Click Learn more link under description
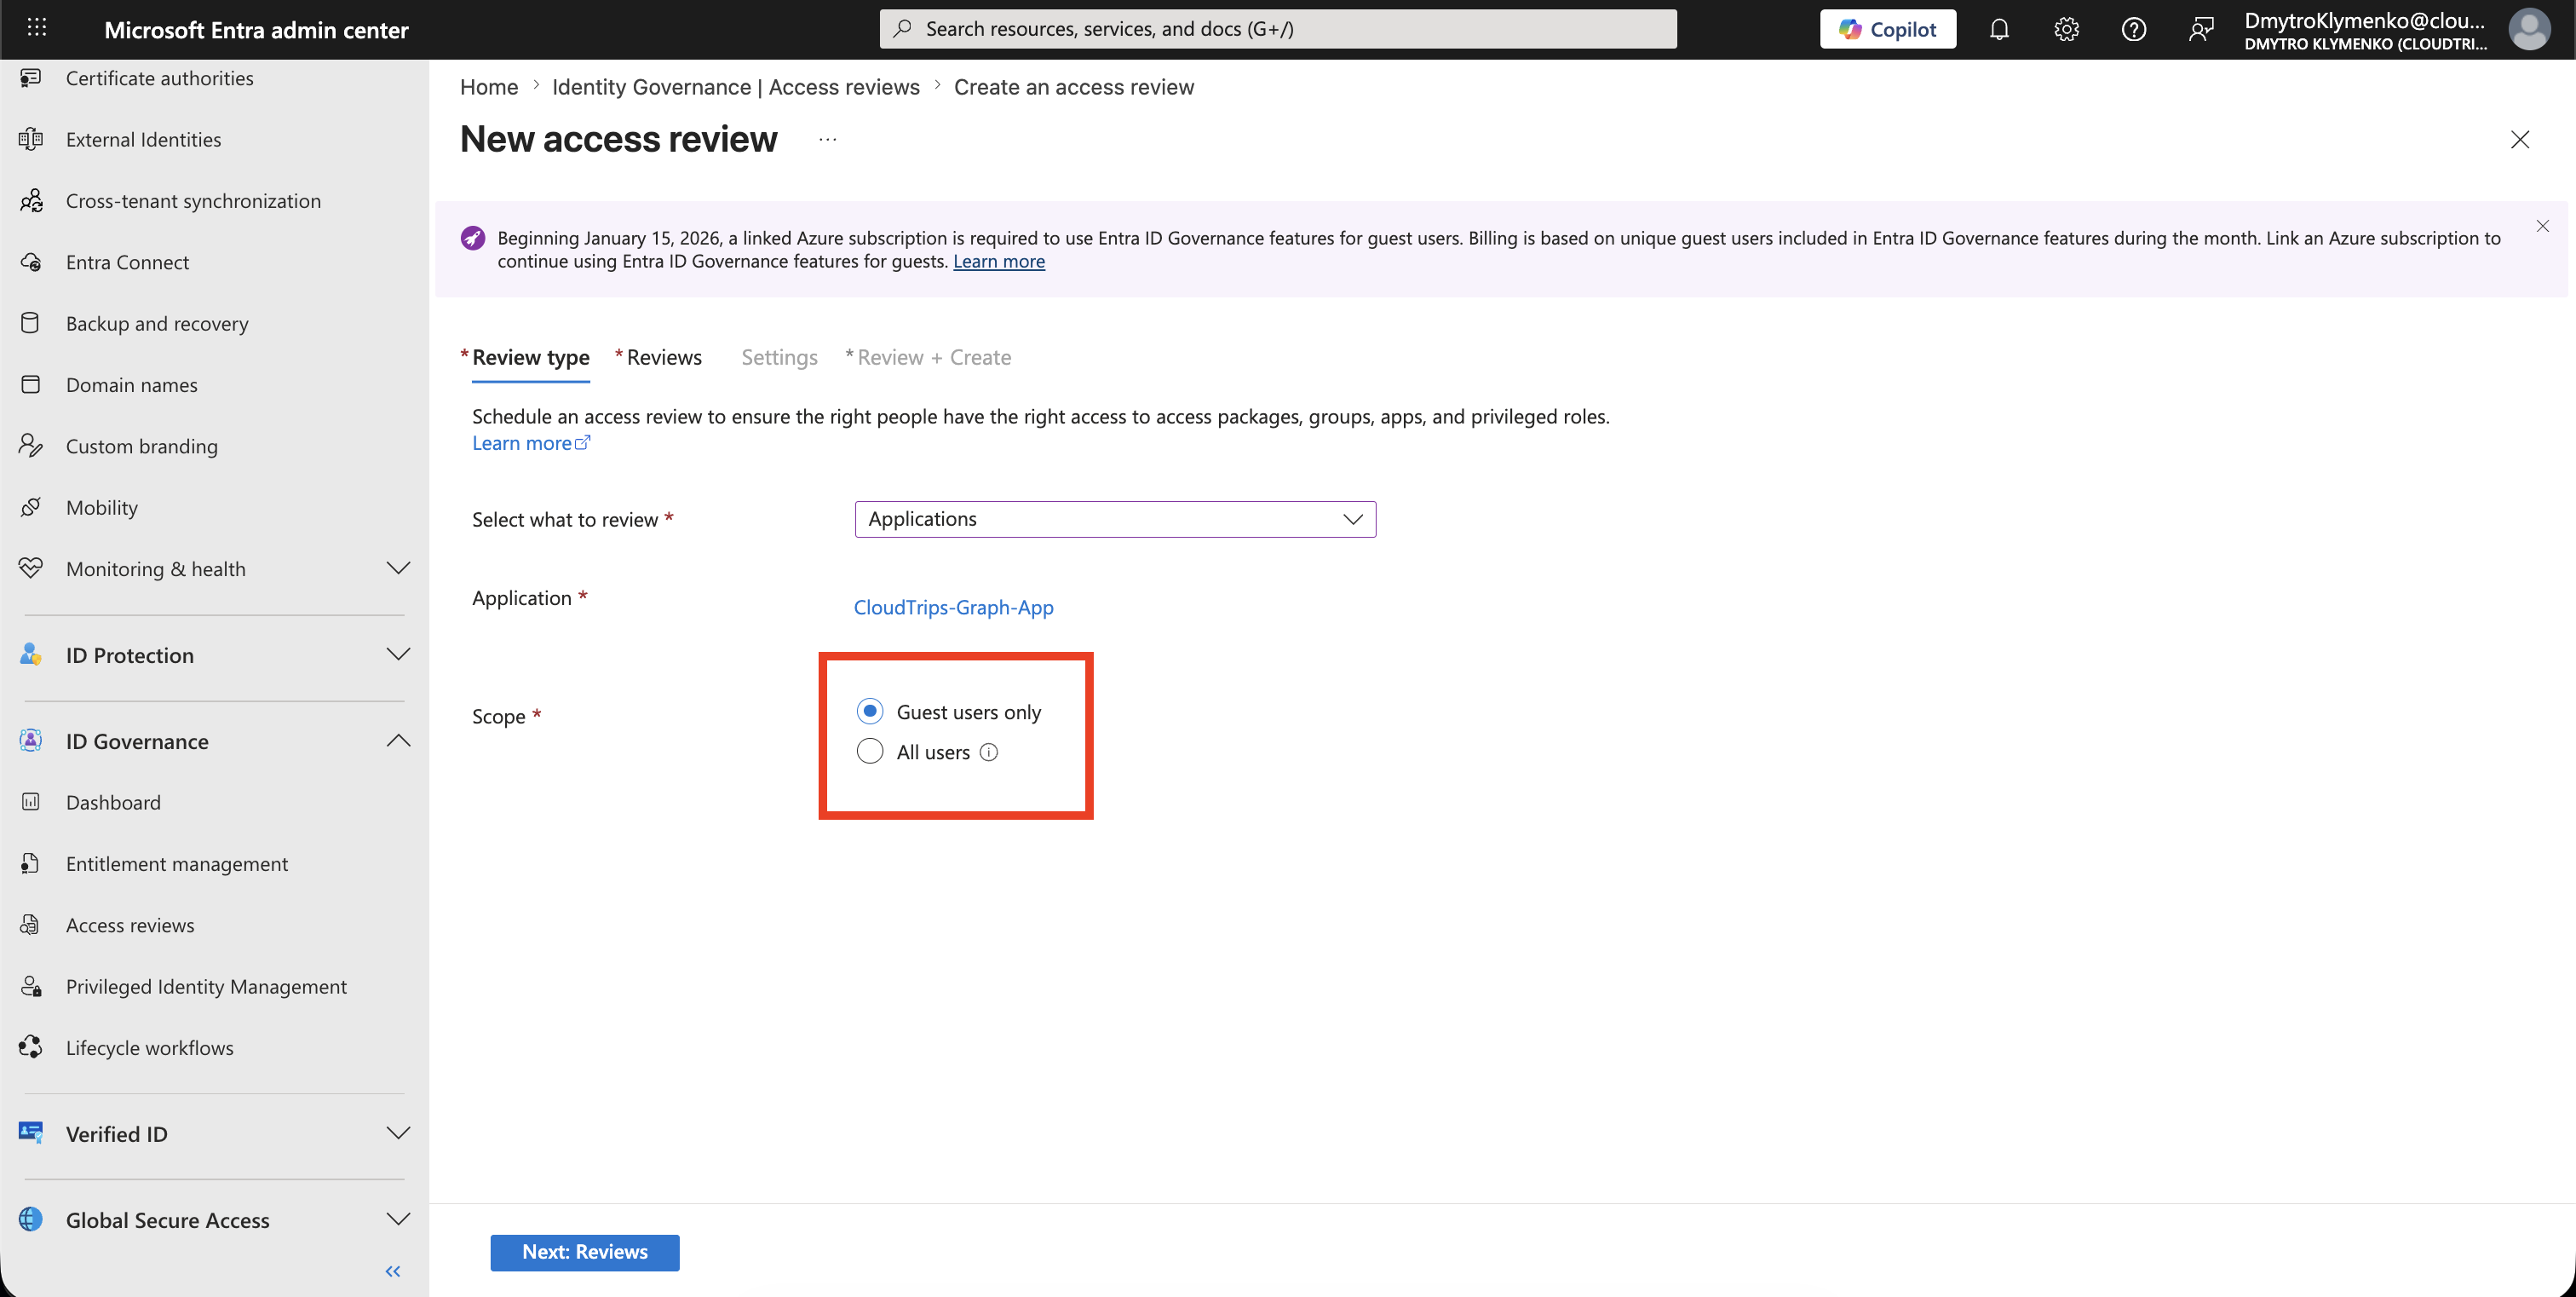The image size is (2576, 1297). pos(531,443)
